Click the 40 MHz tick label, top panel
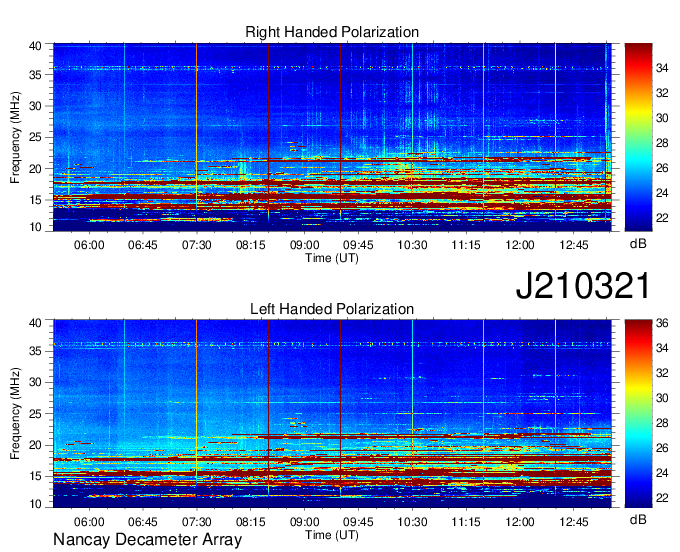The width and height of the screenshot is (680, 552). (35, 46)
